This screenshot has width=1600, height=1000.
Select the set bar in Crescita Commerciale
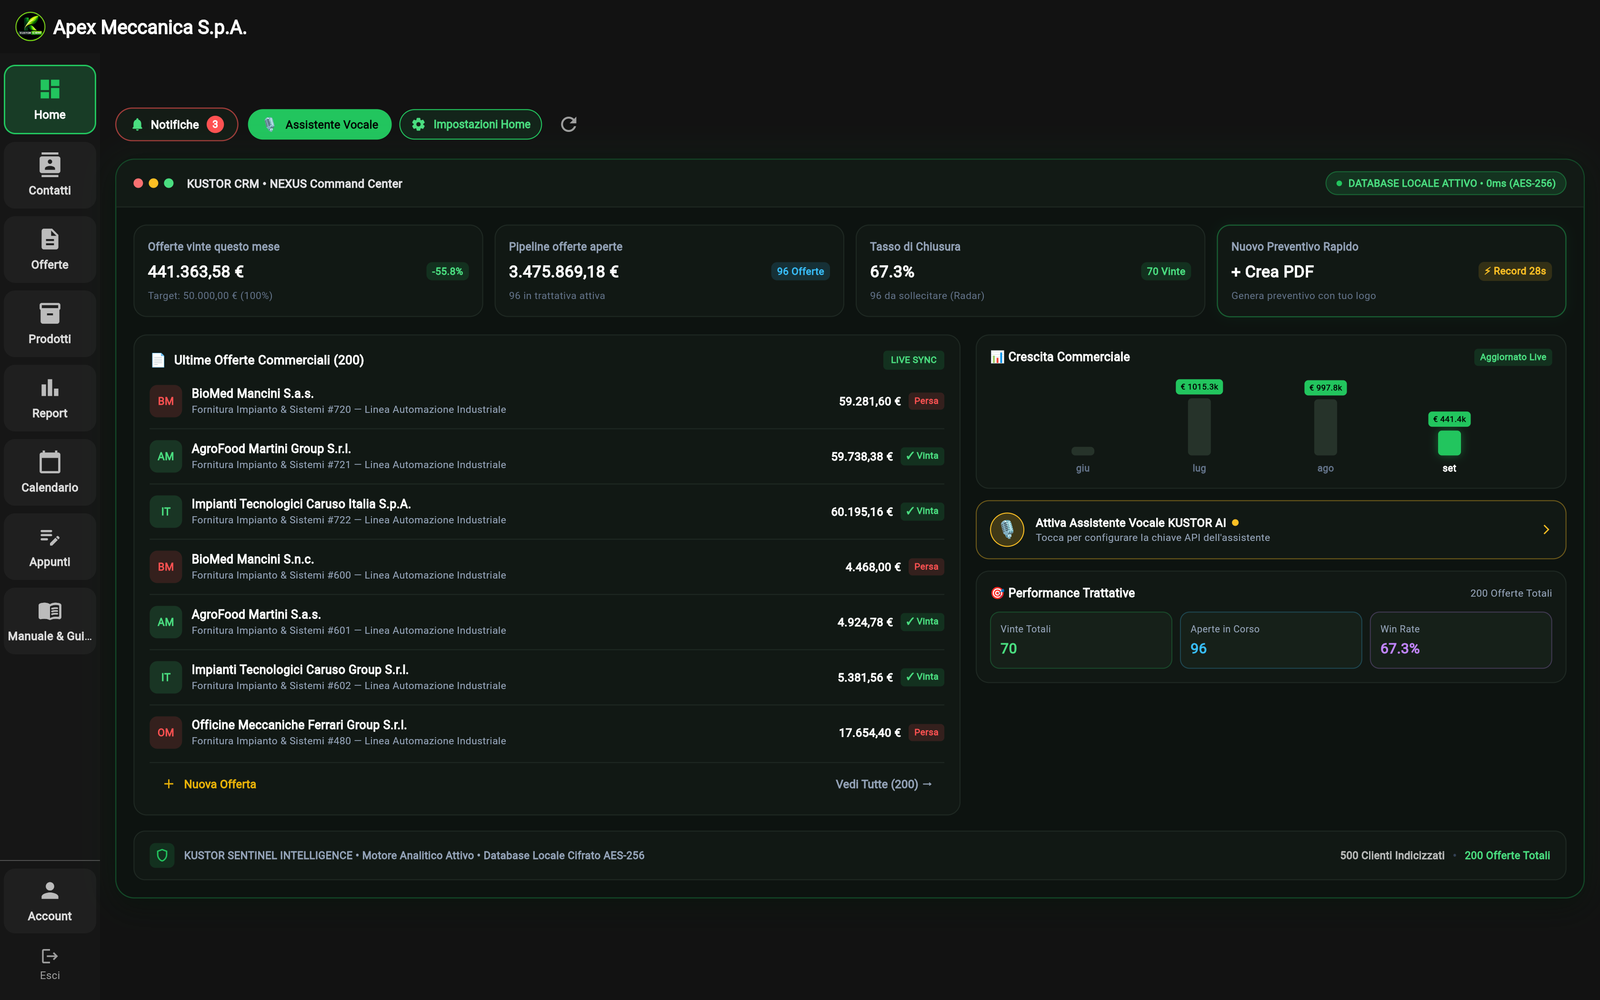[1449, 442]
